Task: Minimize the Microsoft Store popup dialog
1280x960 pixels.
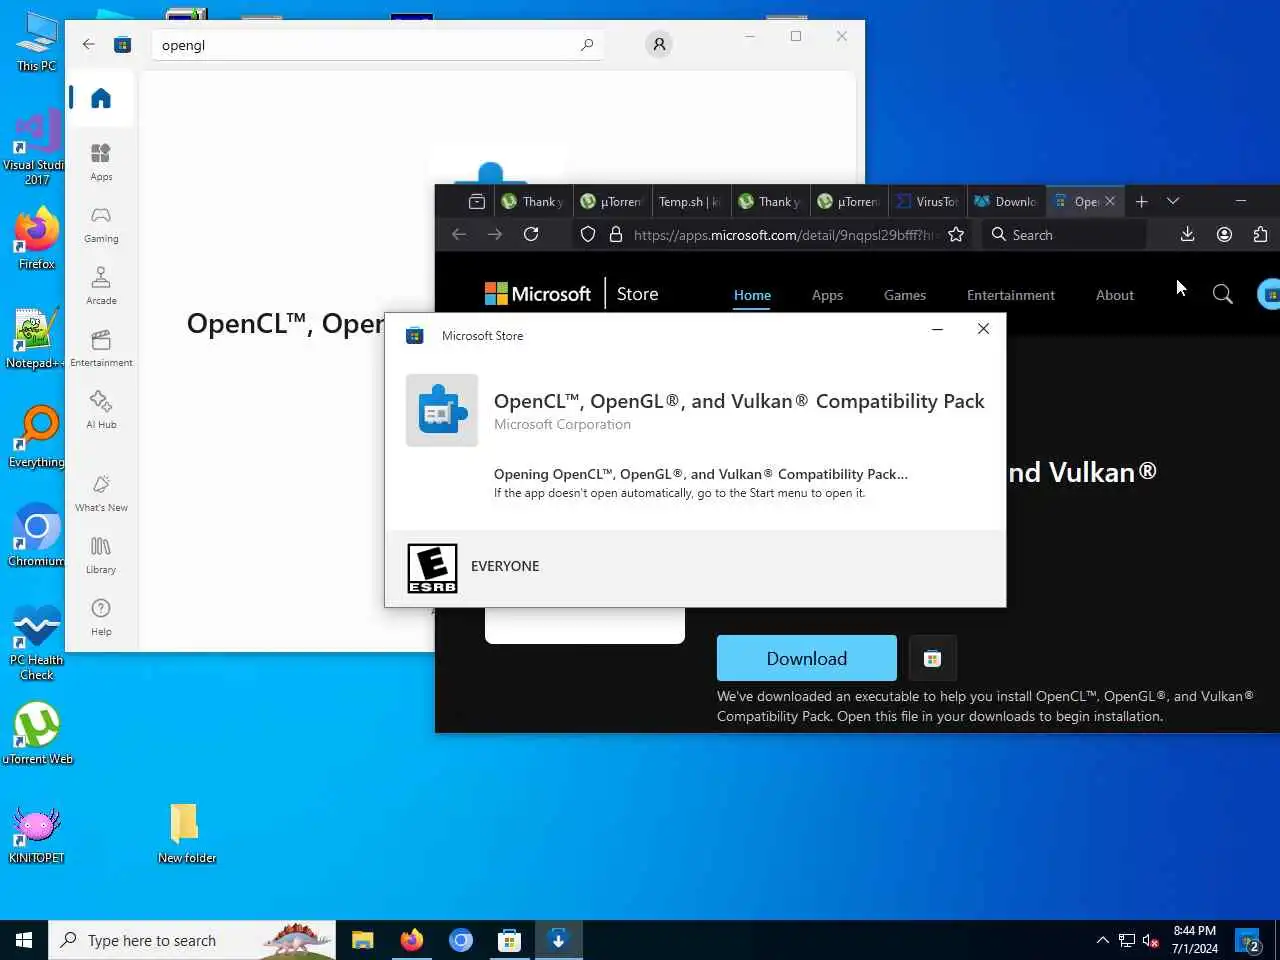Action: [937, 328]
